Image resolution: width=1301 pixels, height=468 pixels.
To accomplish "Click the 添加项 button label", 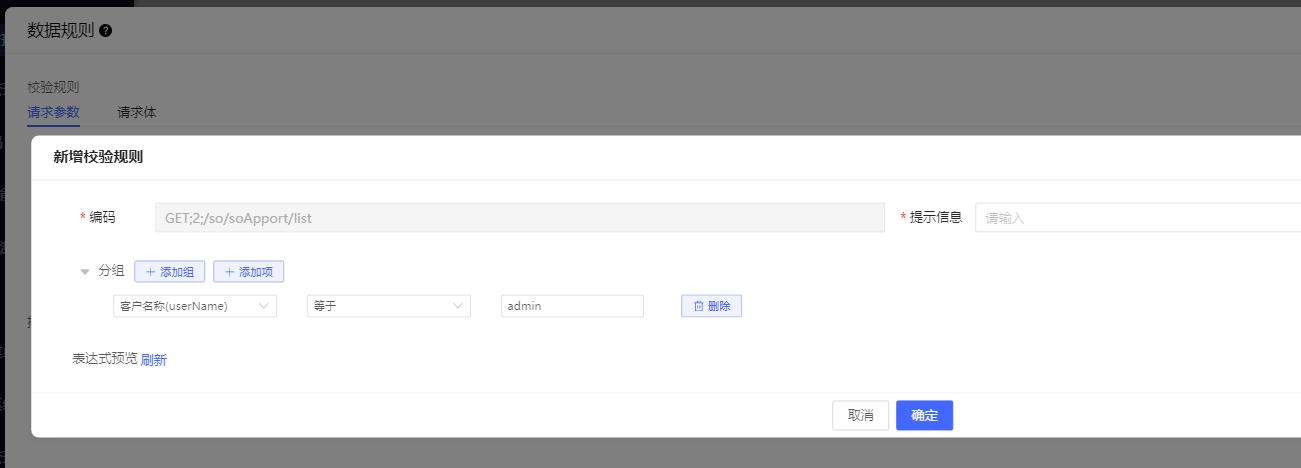I will pyautogui.click(x=258, y=272).
